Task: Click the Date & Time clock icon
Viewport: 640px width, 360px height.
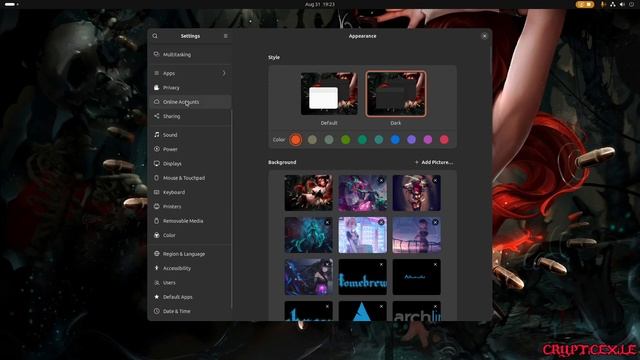Action: pyautogui.click(x=156, y=311)
